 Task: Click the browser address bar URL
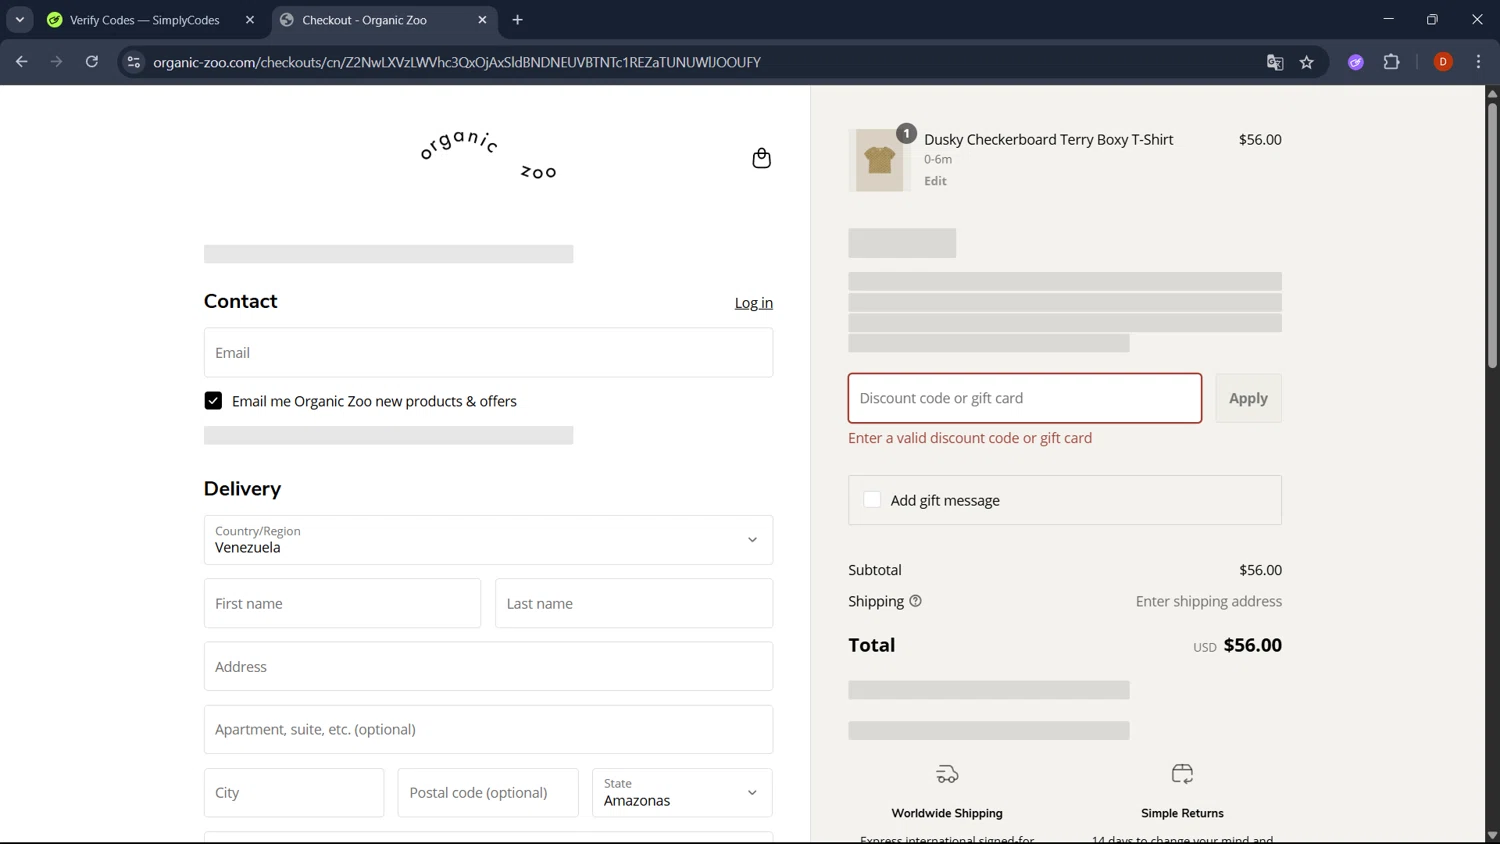click(457, 62)
